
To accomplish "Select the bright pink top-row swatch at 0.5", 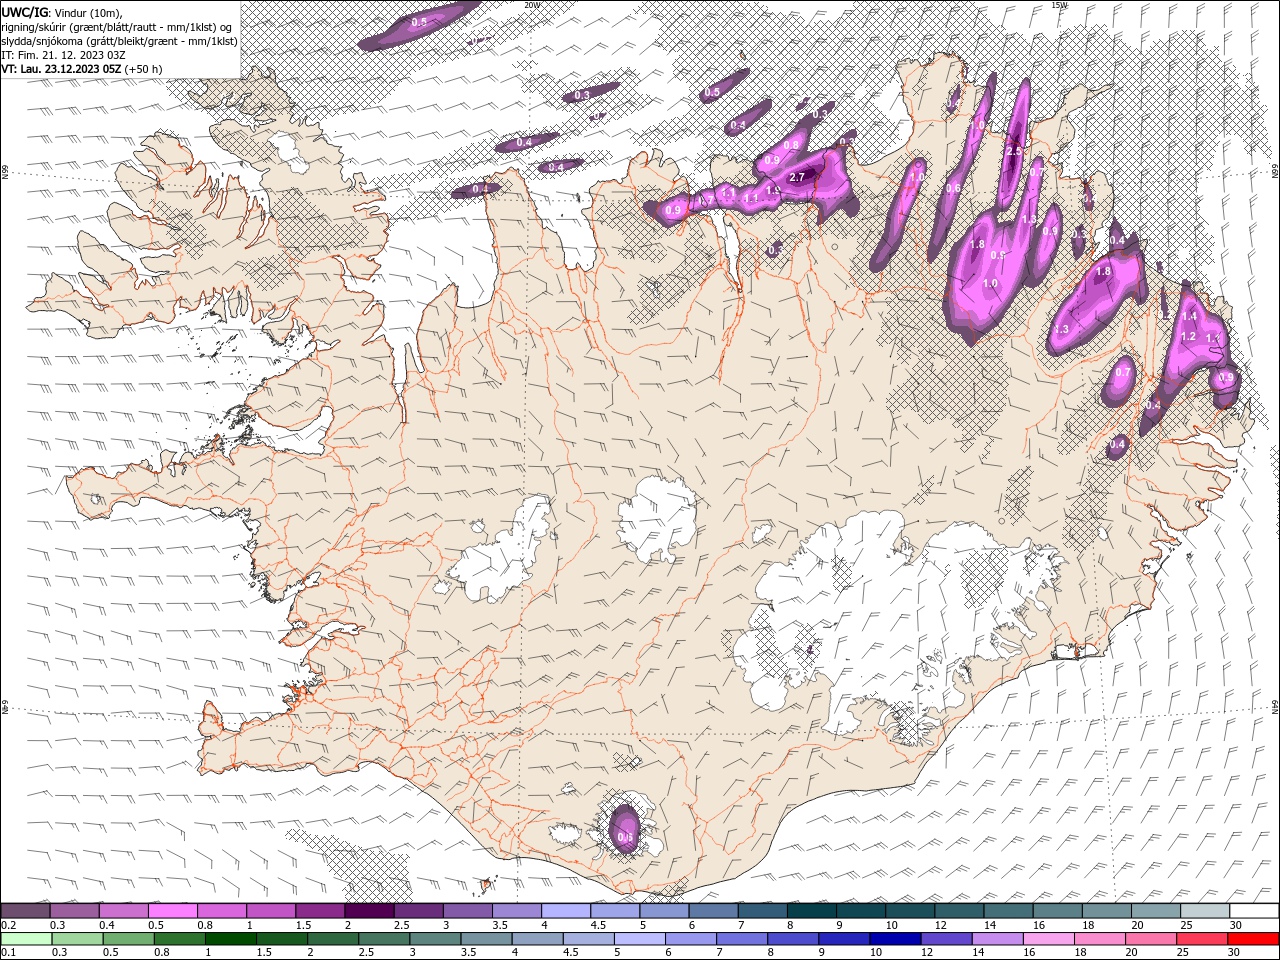I will [172, 911].
